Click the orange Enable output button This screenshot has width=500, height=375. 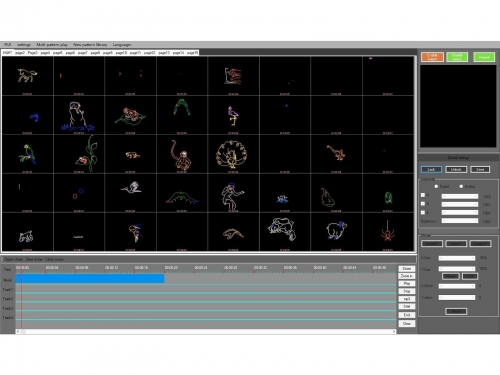[432, 57]
